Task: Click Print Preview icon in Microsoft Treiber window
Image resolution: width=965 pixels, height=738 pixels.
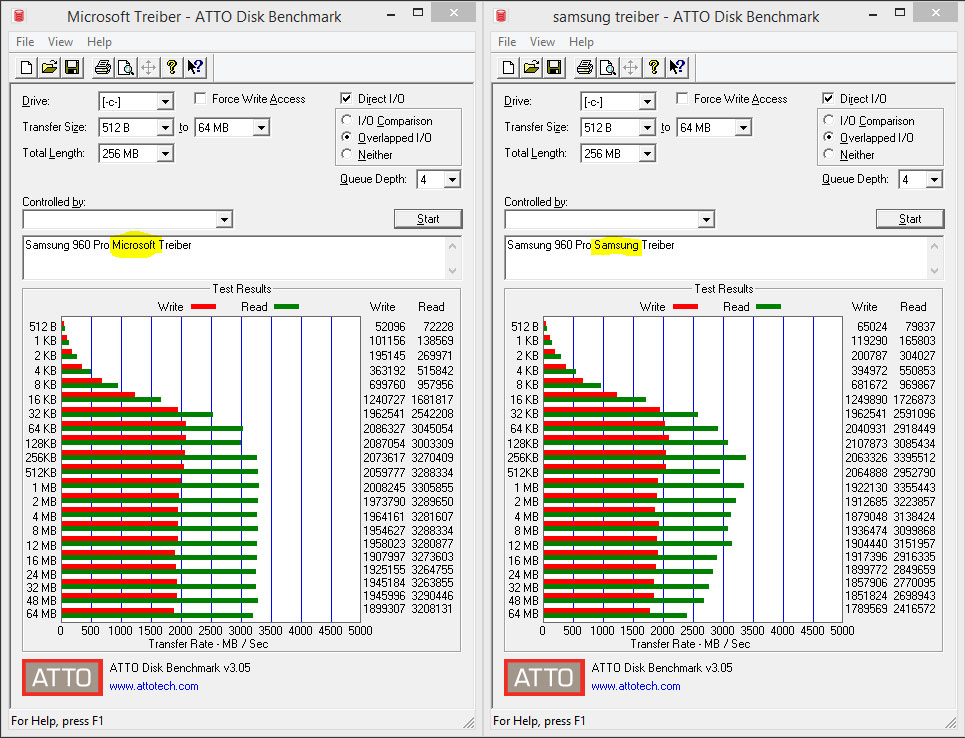Action: (126, 67)
